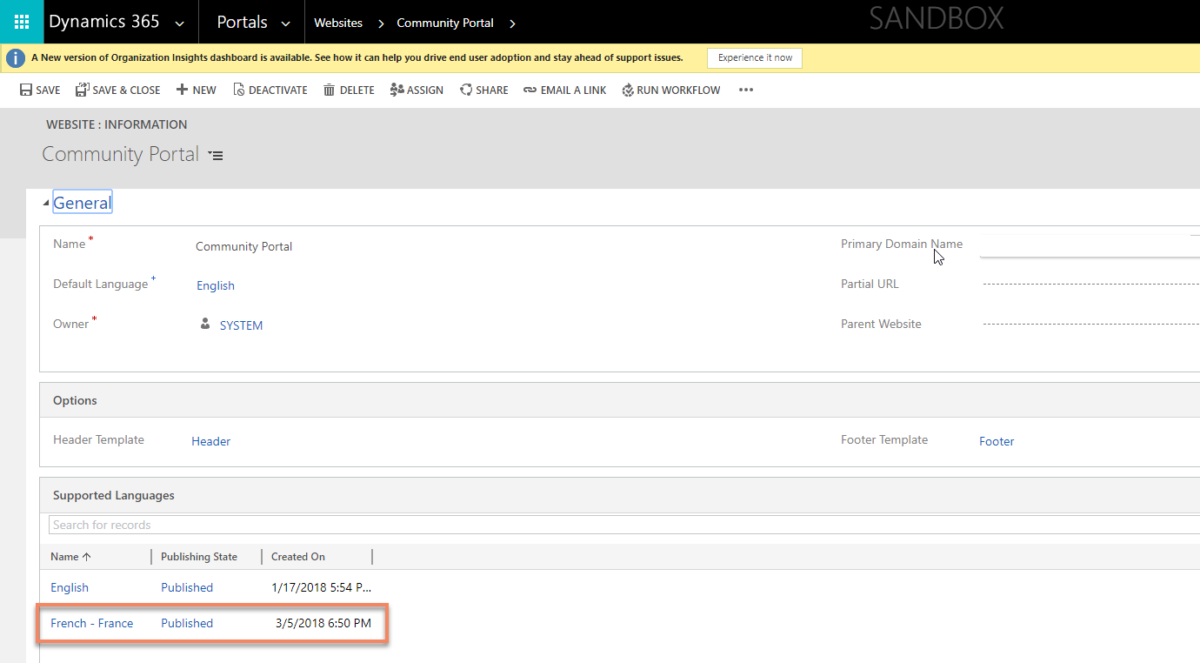Click the plus icon for New
The width and height of the screenshot is (1200, 663).
(x=182, y=90)
